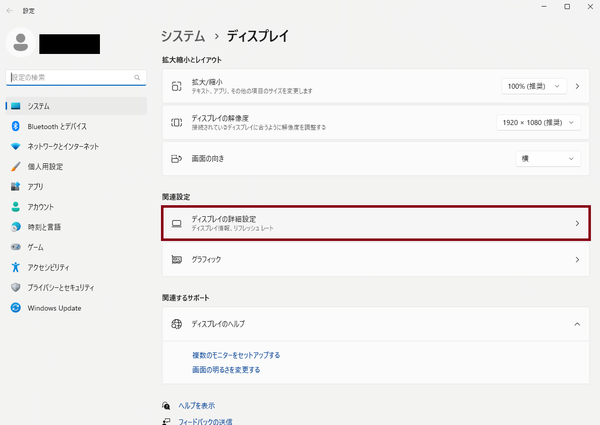600x425 pixels.
Task: Open the 100% (推奨) scale dropdown
Action: pyautogui.click(x=534, y=87)
